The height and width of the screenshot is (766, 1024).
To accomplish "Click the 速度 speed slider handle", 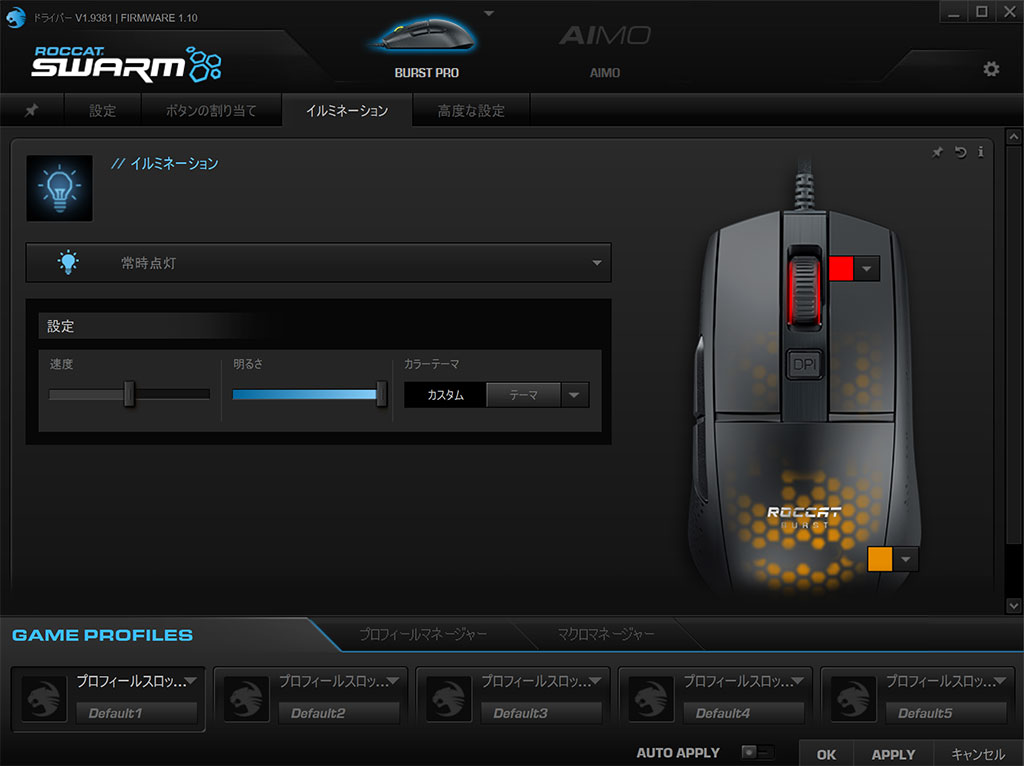I will 129,394.
